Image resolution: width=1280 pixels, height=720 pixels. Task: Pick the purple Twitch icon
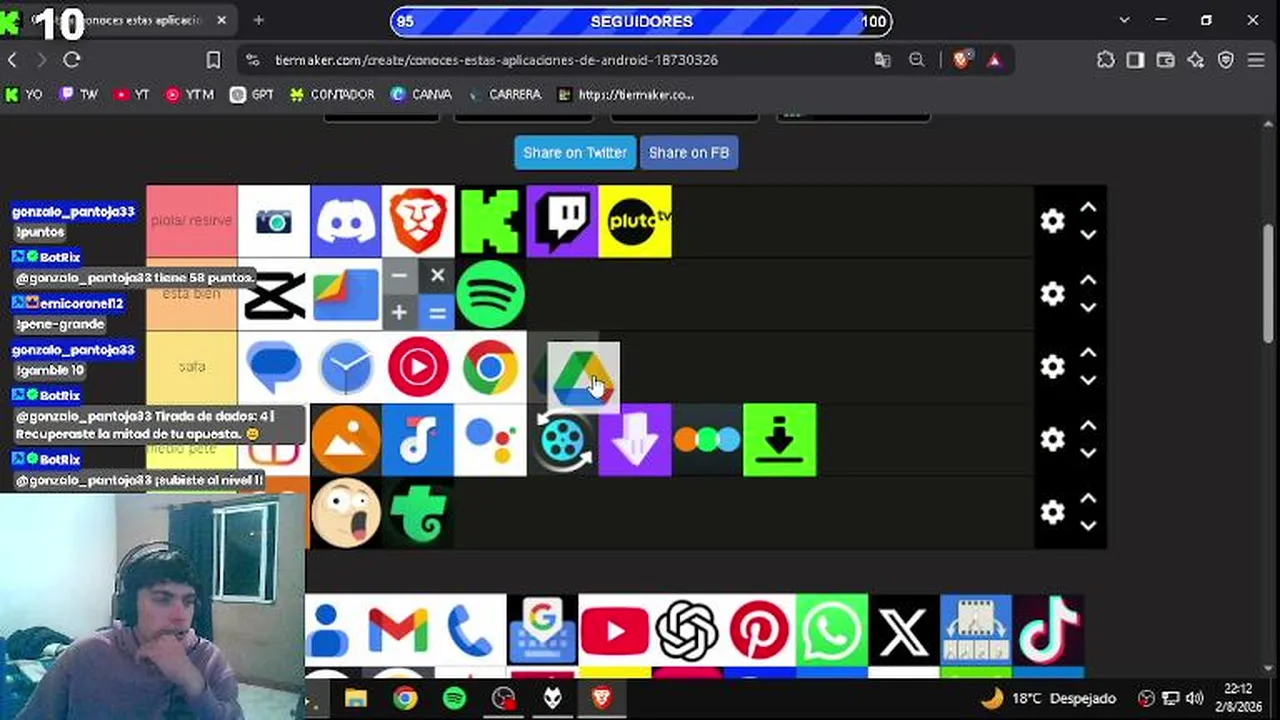click(562, 221)
